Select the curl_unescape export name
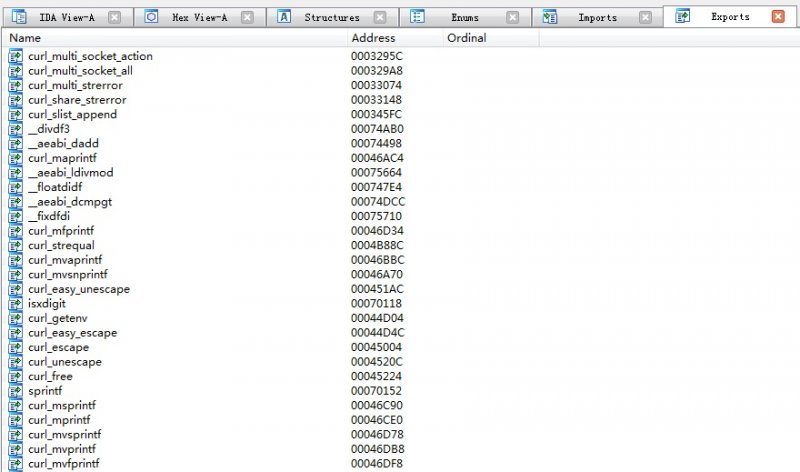The image size is (800, 472). click(65, 362)
